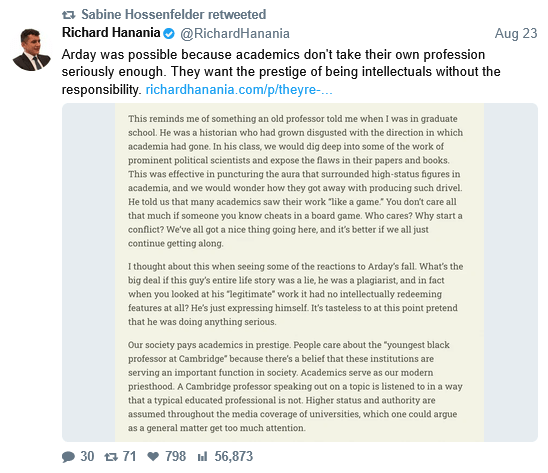
Task: Retweet using the retweet arrows icon
Action: point(111,457)
